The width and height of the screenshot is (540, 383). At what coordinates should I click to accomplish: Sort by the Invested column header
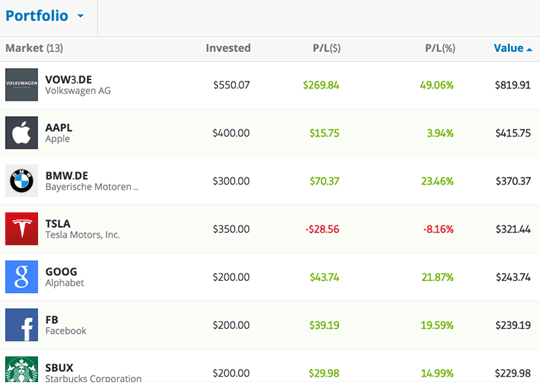(x=228, y=48)
